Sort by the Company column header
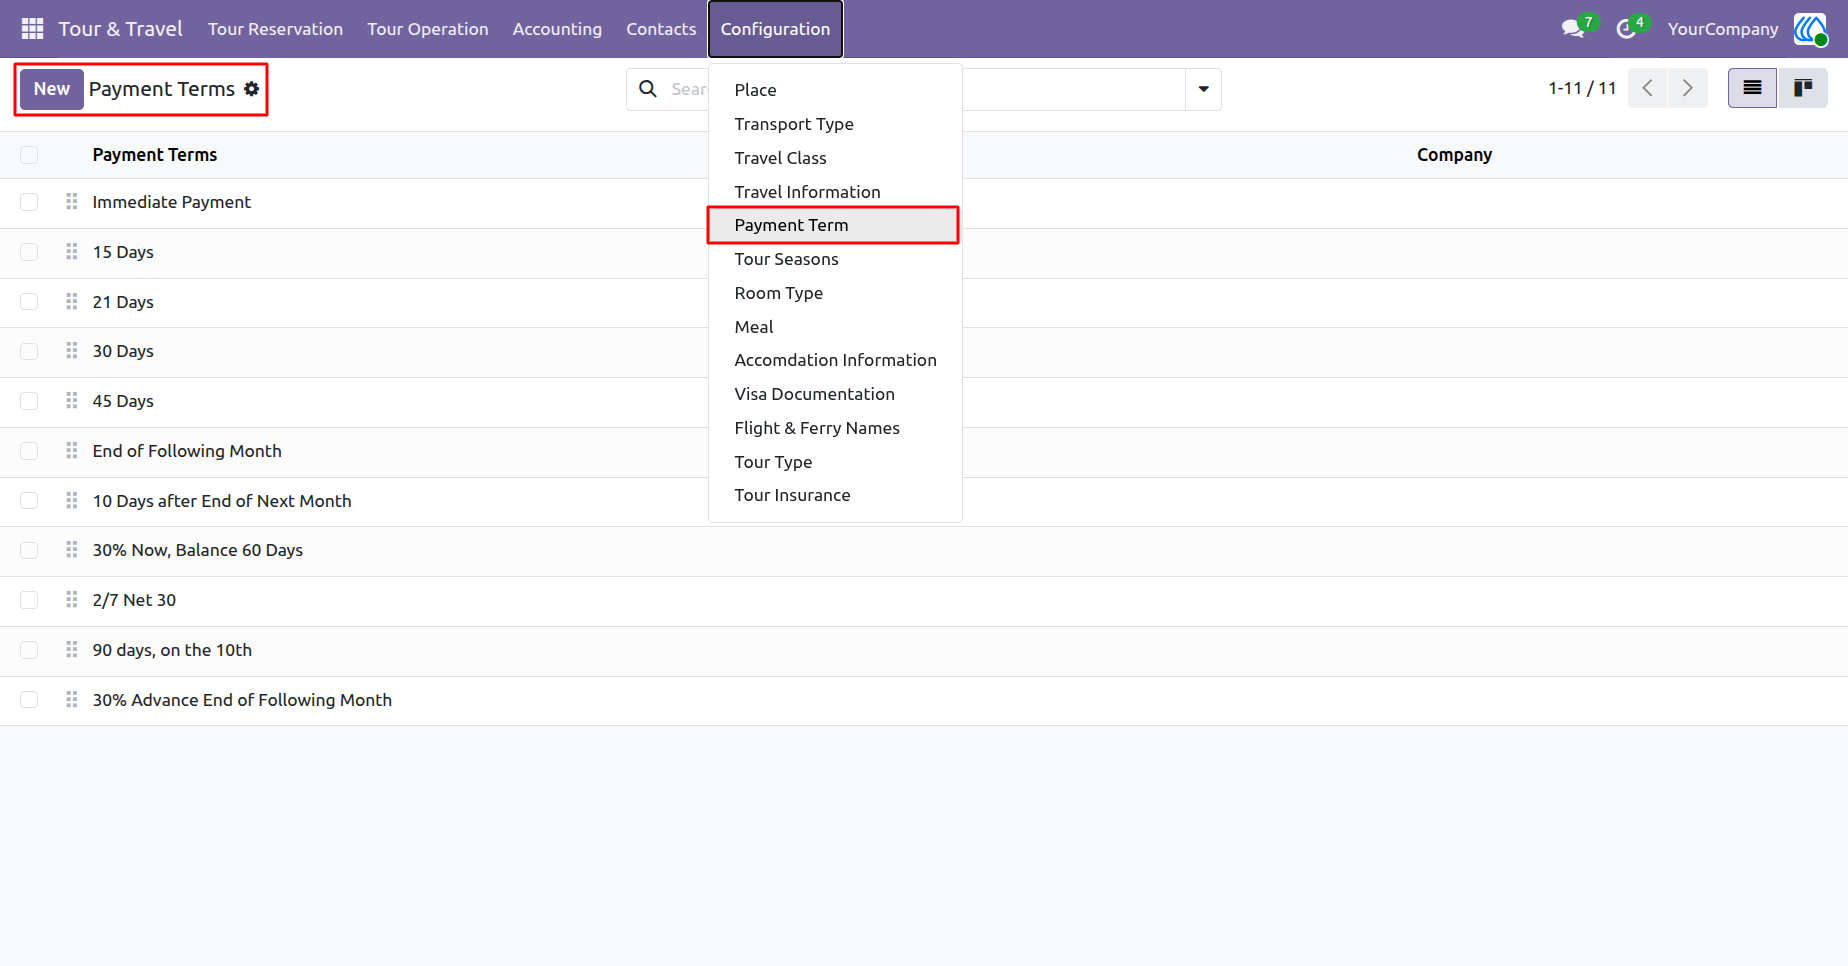The width and height of the screenshot is (1848, 966). click(1454, 155)
